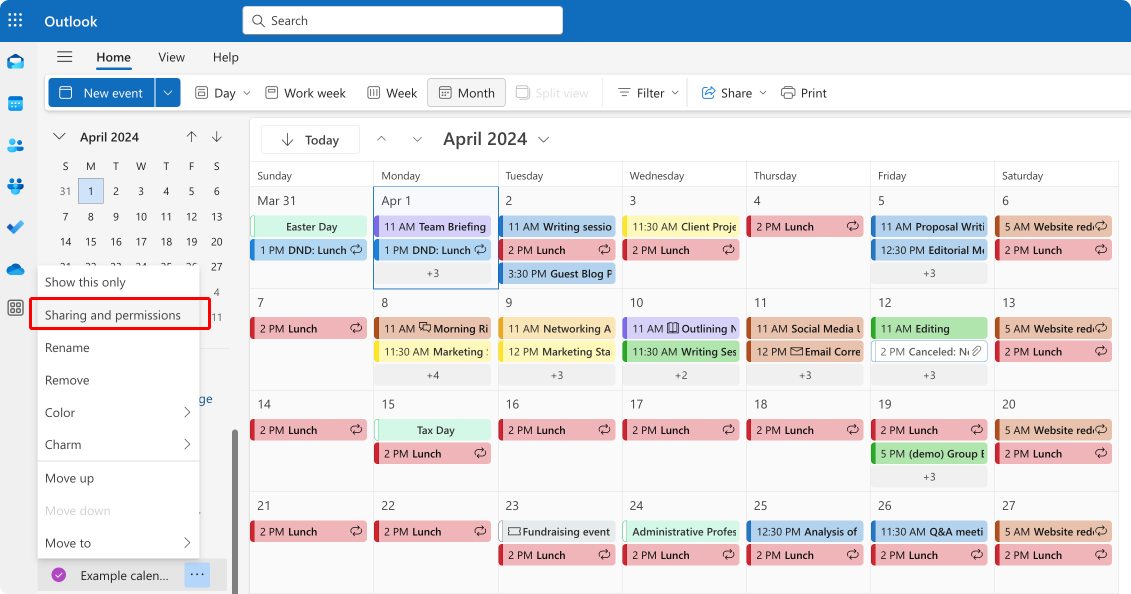Collapse navigation using the hamburger icon
1131x594 pixels.
64,57
